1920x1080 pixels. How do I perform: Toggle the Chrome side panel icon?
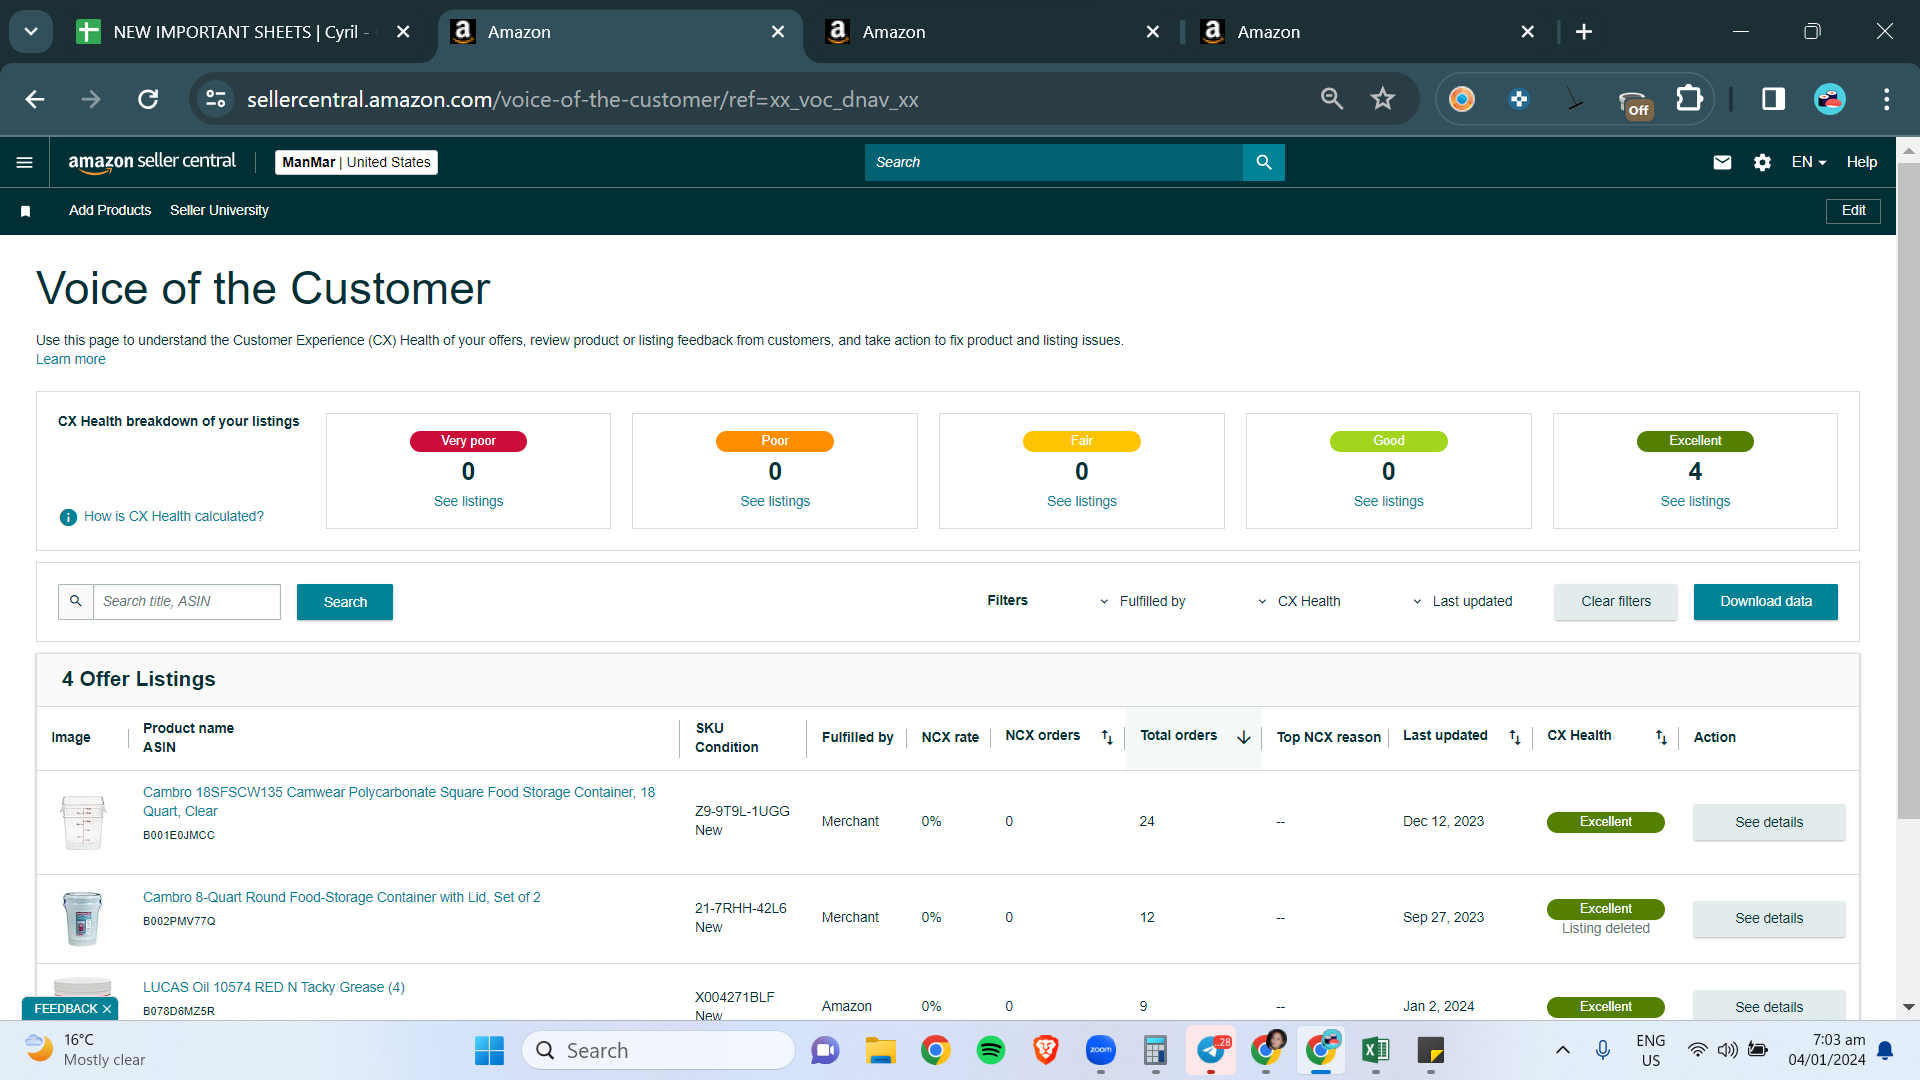point(1774,99)
